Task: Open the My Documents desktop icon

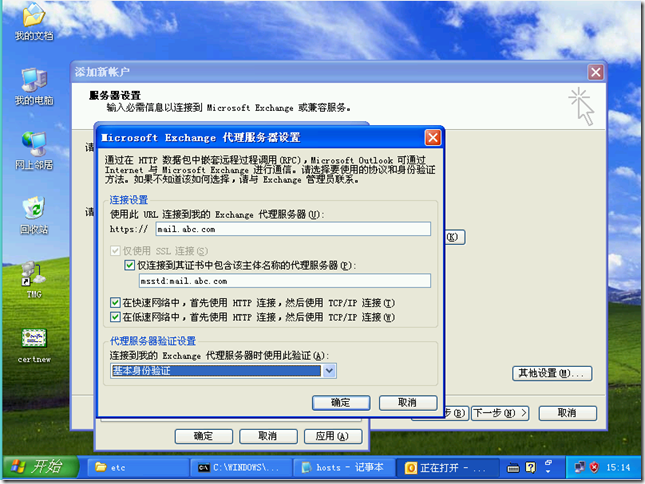Action: click(x=34, y=22)
